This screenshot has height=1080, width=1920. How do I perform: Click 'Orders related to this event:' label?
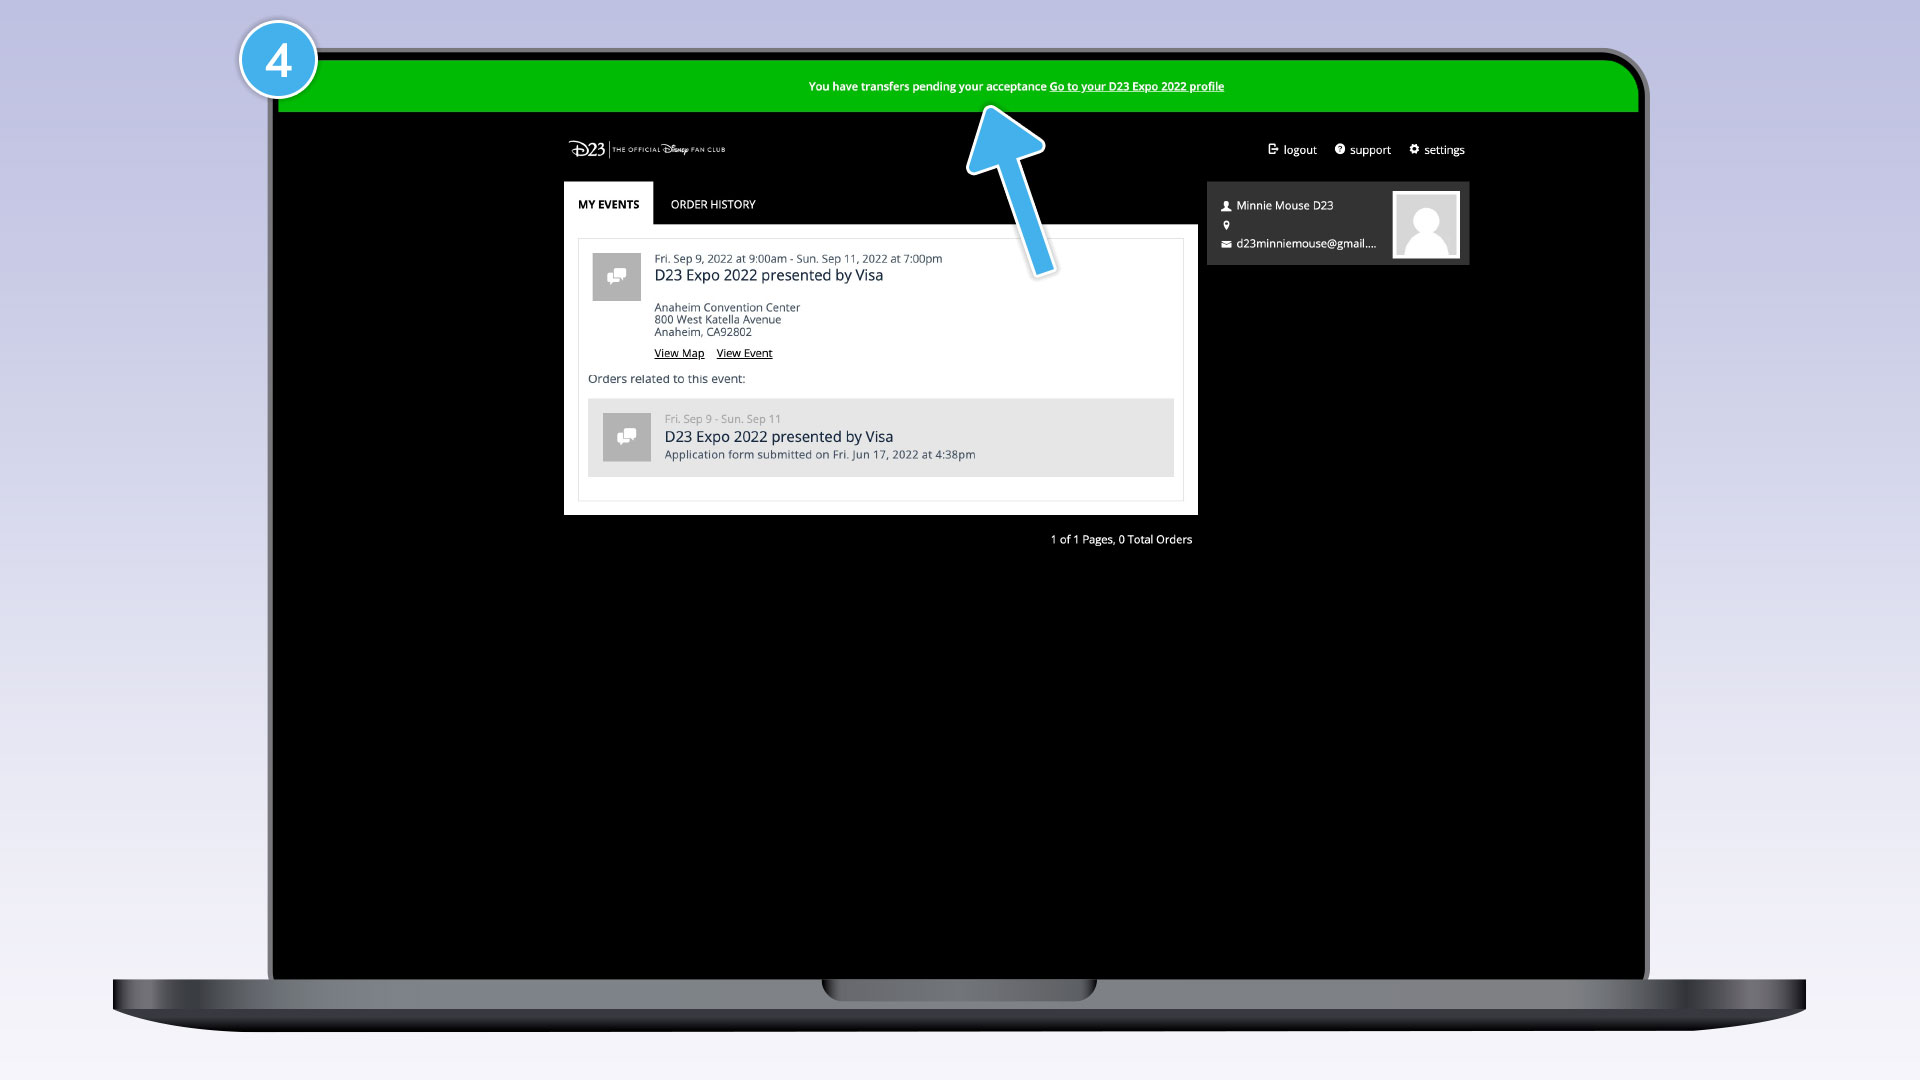point(666,379)
